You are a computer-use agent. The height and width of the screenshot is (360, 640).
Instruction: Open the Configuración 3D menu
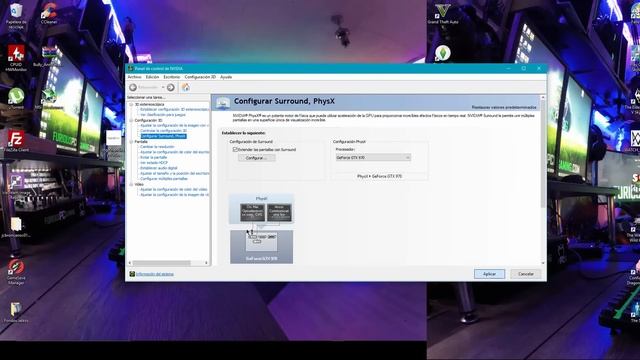click(x=200, y=77)
